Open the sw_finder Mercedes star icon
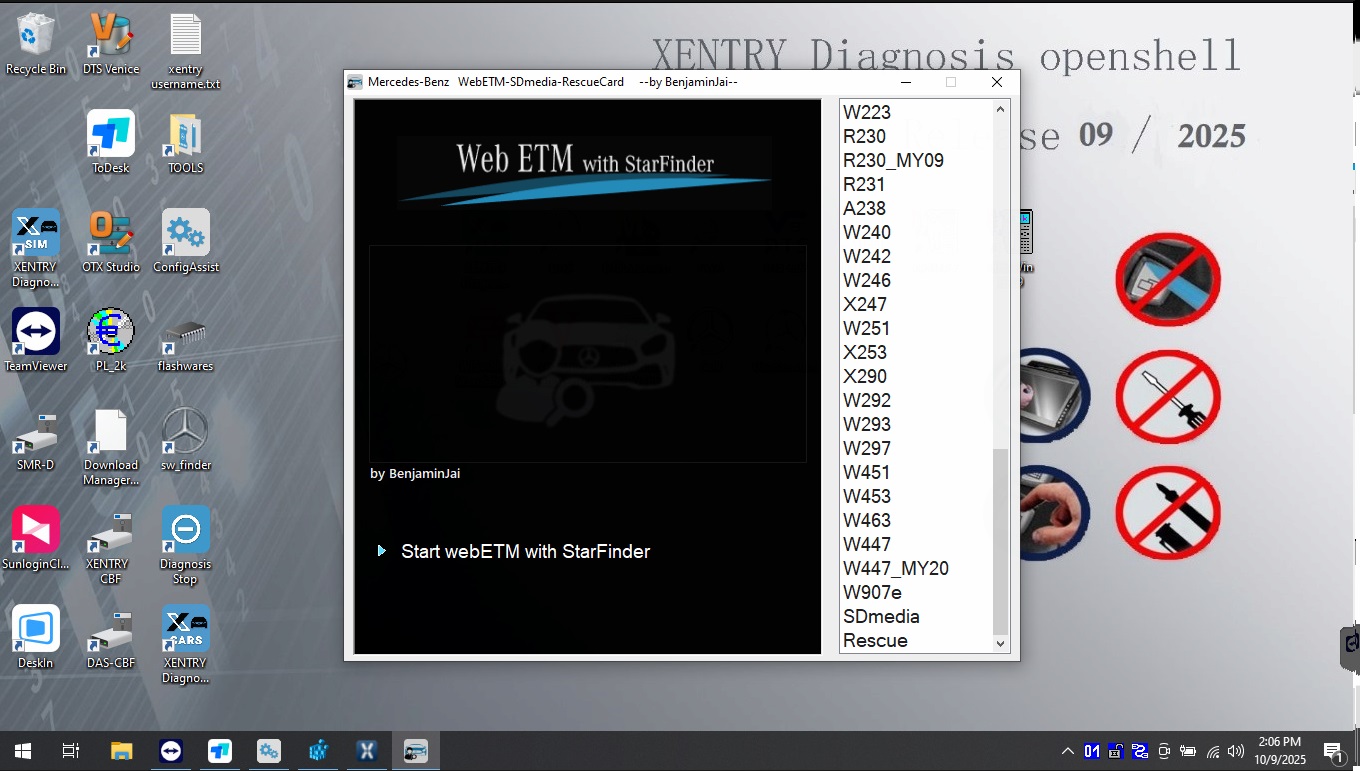This screenshot has height=771, width=1360. [185, 432]
